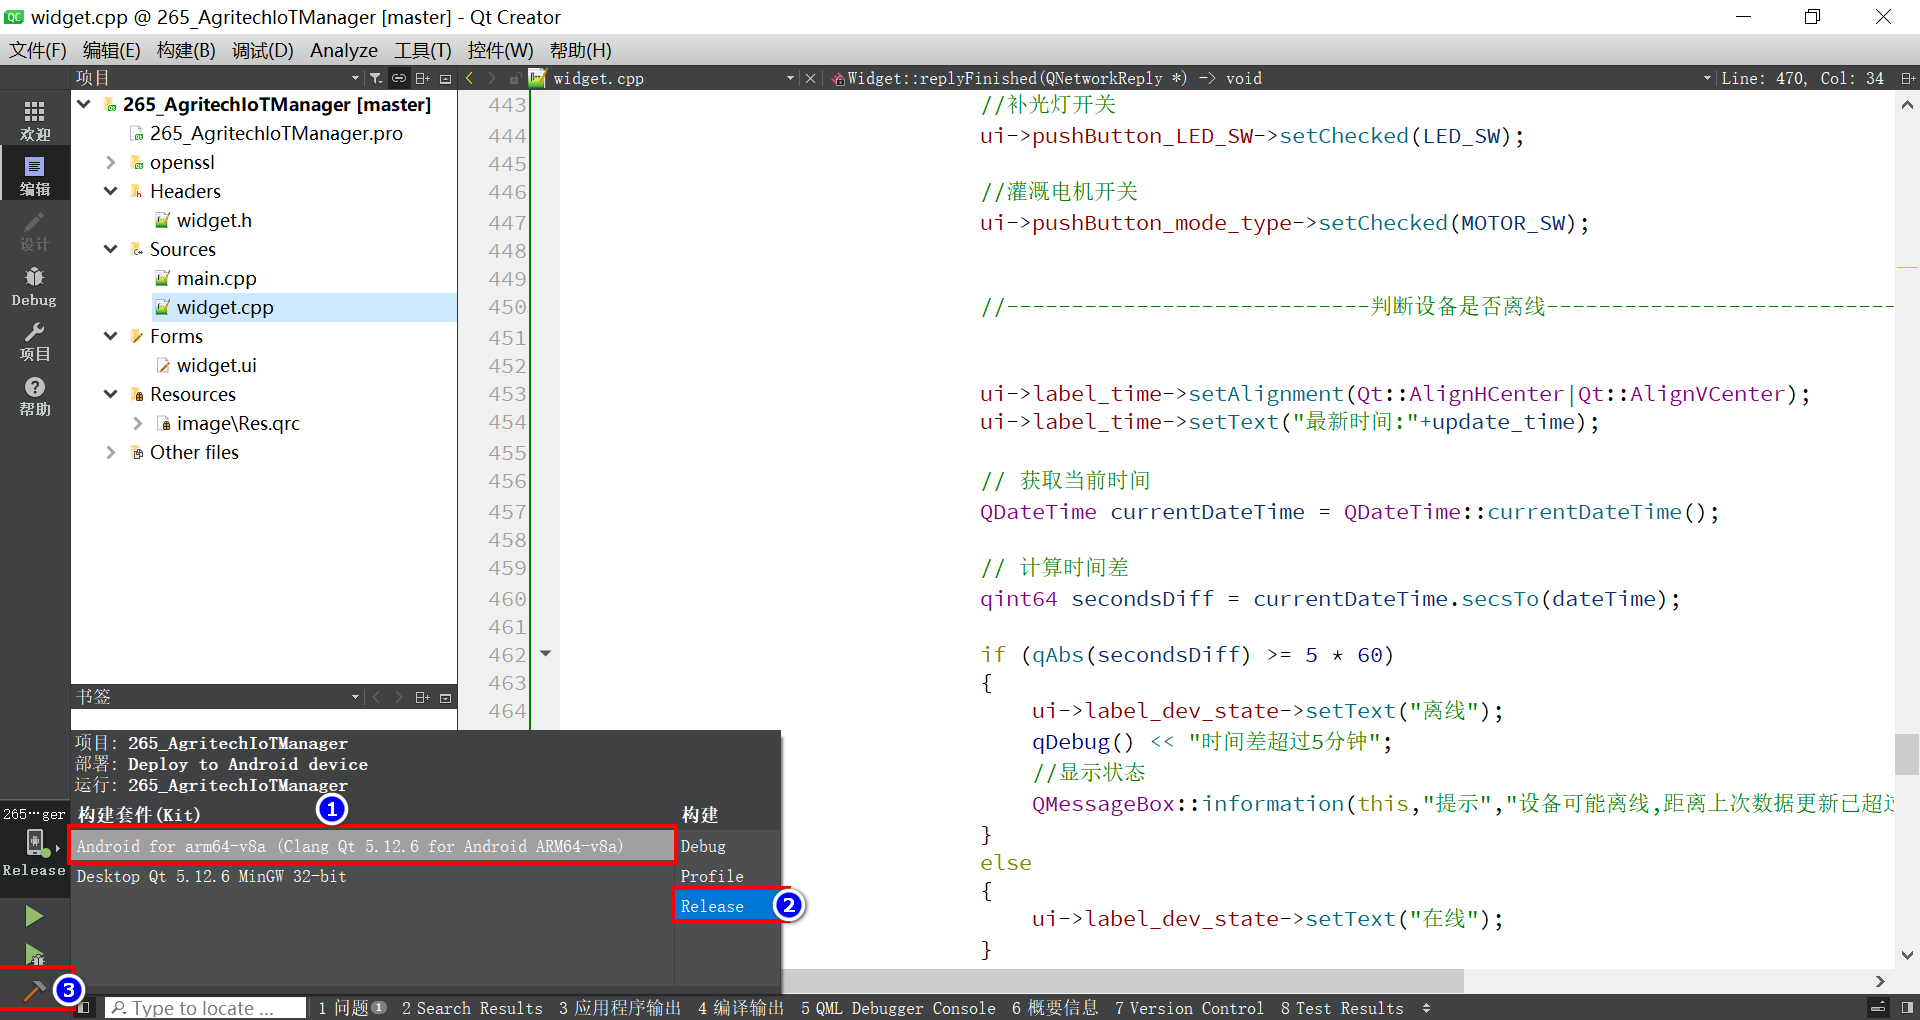This screenshot has height=1020, width=1920.
Task: Open the Welcome (欢迎) mode
Action: (x=34, y=121)
